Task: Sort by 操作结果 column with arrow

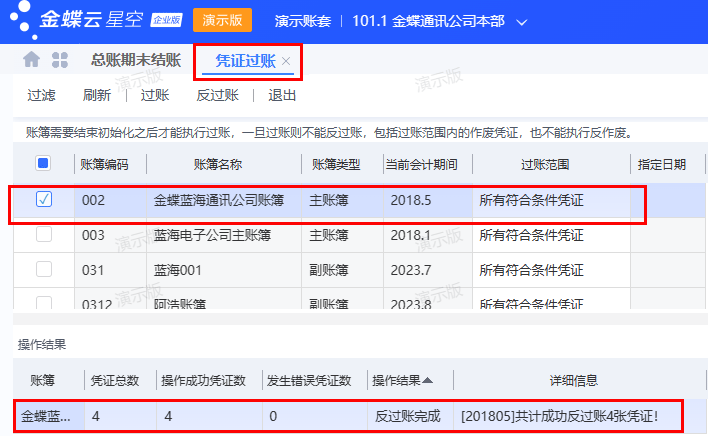Action: pyautogui.click(x=402, y=380)
